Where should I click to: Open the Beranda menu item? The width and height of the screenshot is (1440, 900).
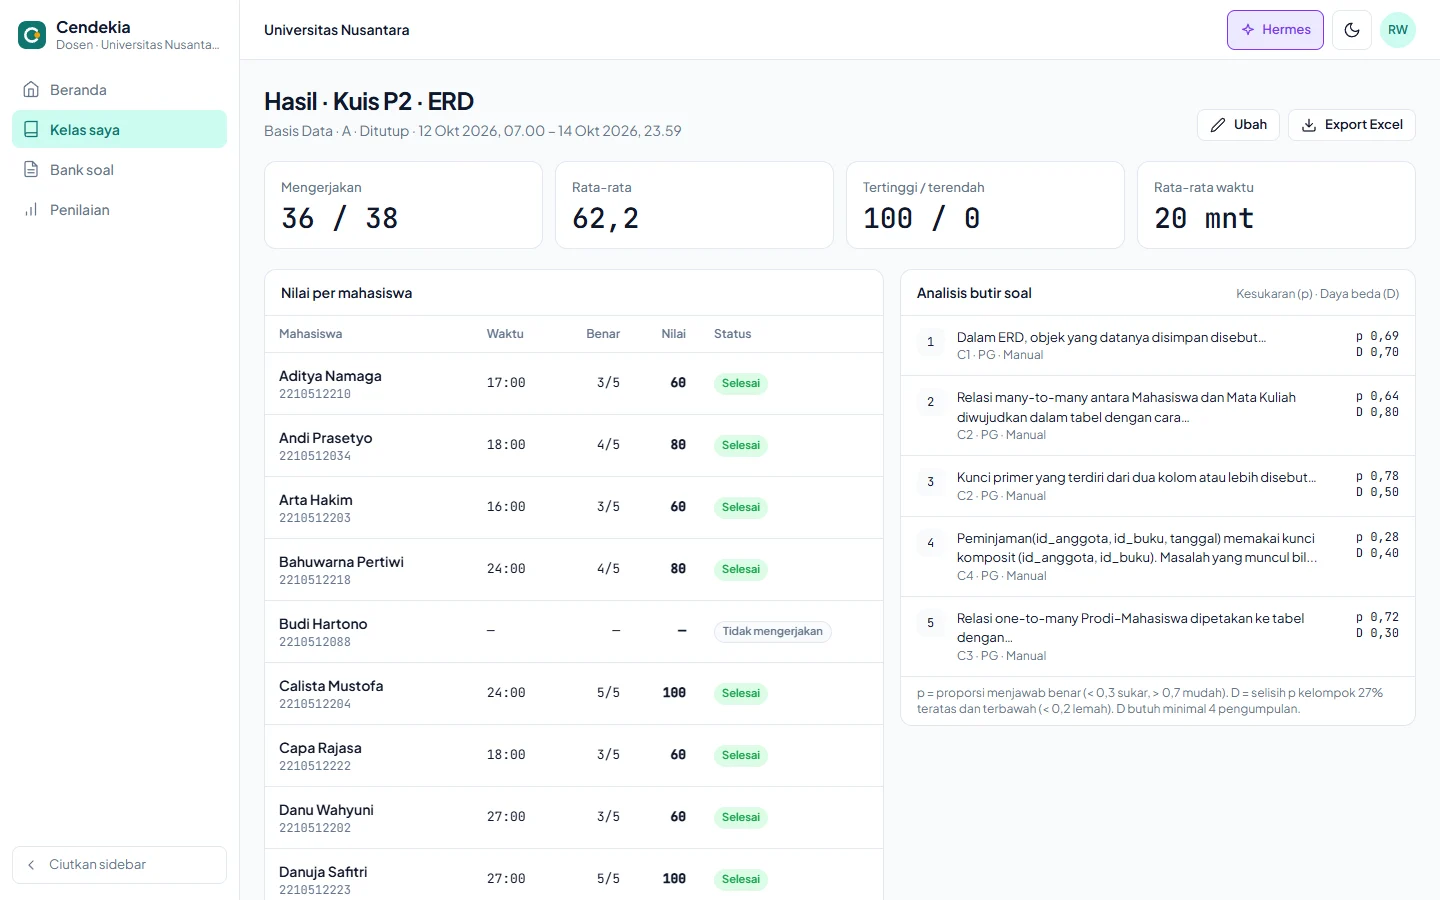coord(120,90)
